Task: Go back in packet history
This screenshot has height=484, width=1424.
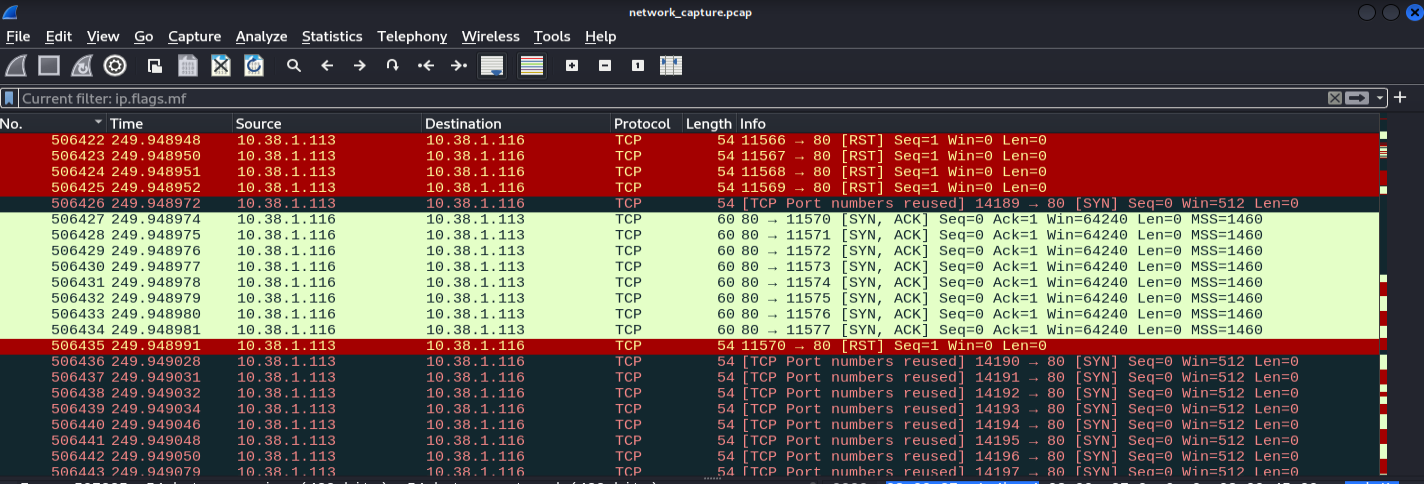Action: tap(327, 66)
